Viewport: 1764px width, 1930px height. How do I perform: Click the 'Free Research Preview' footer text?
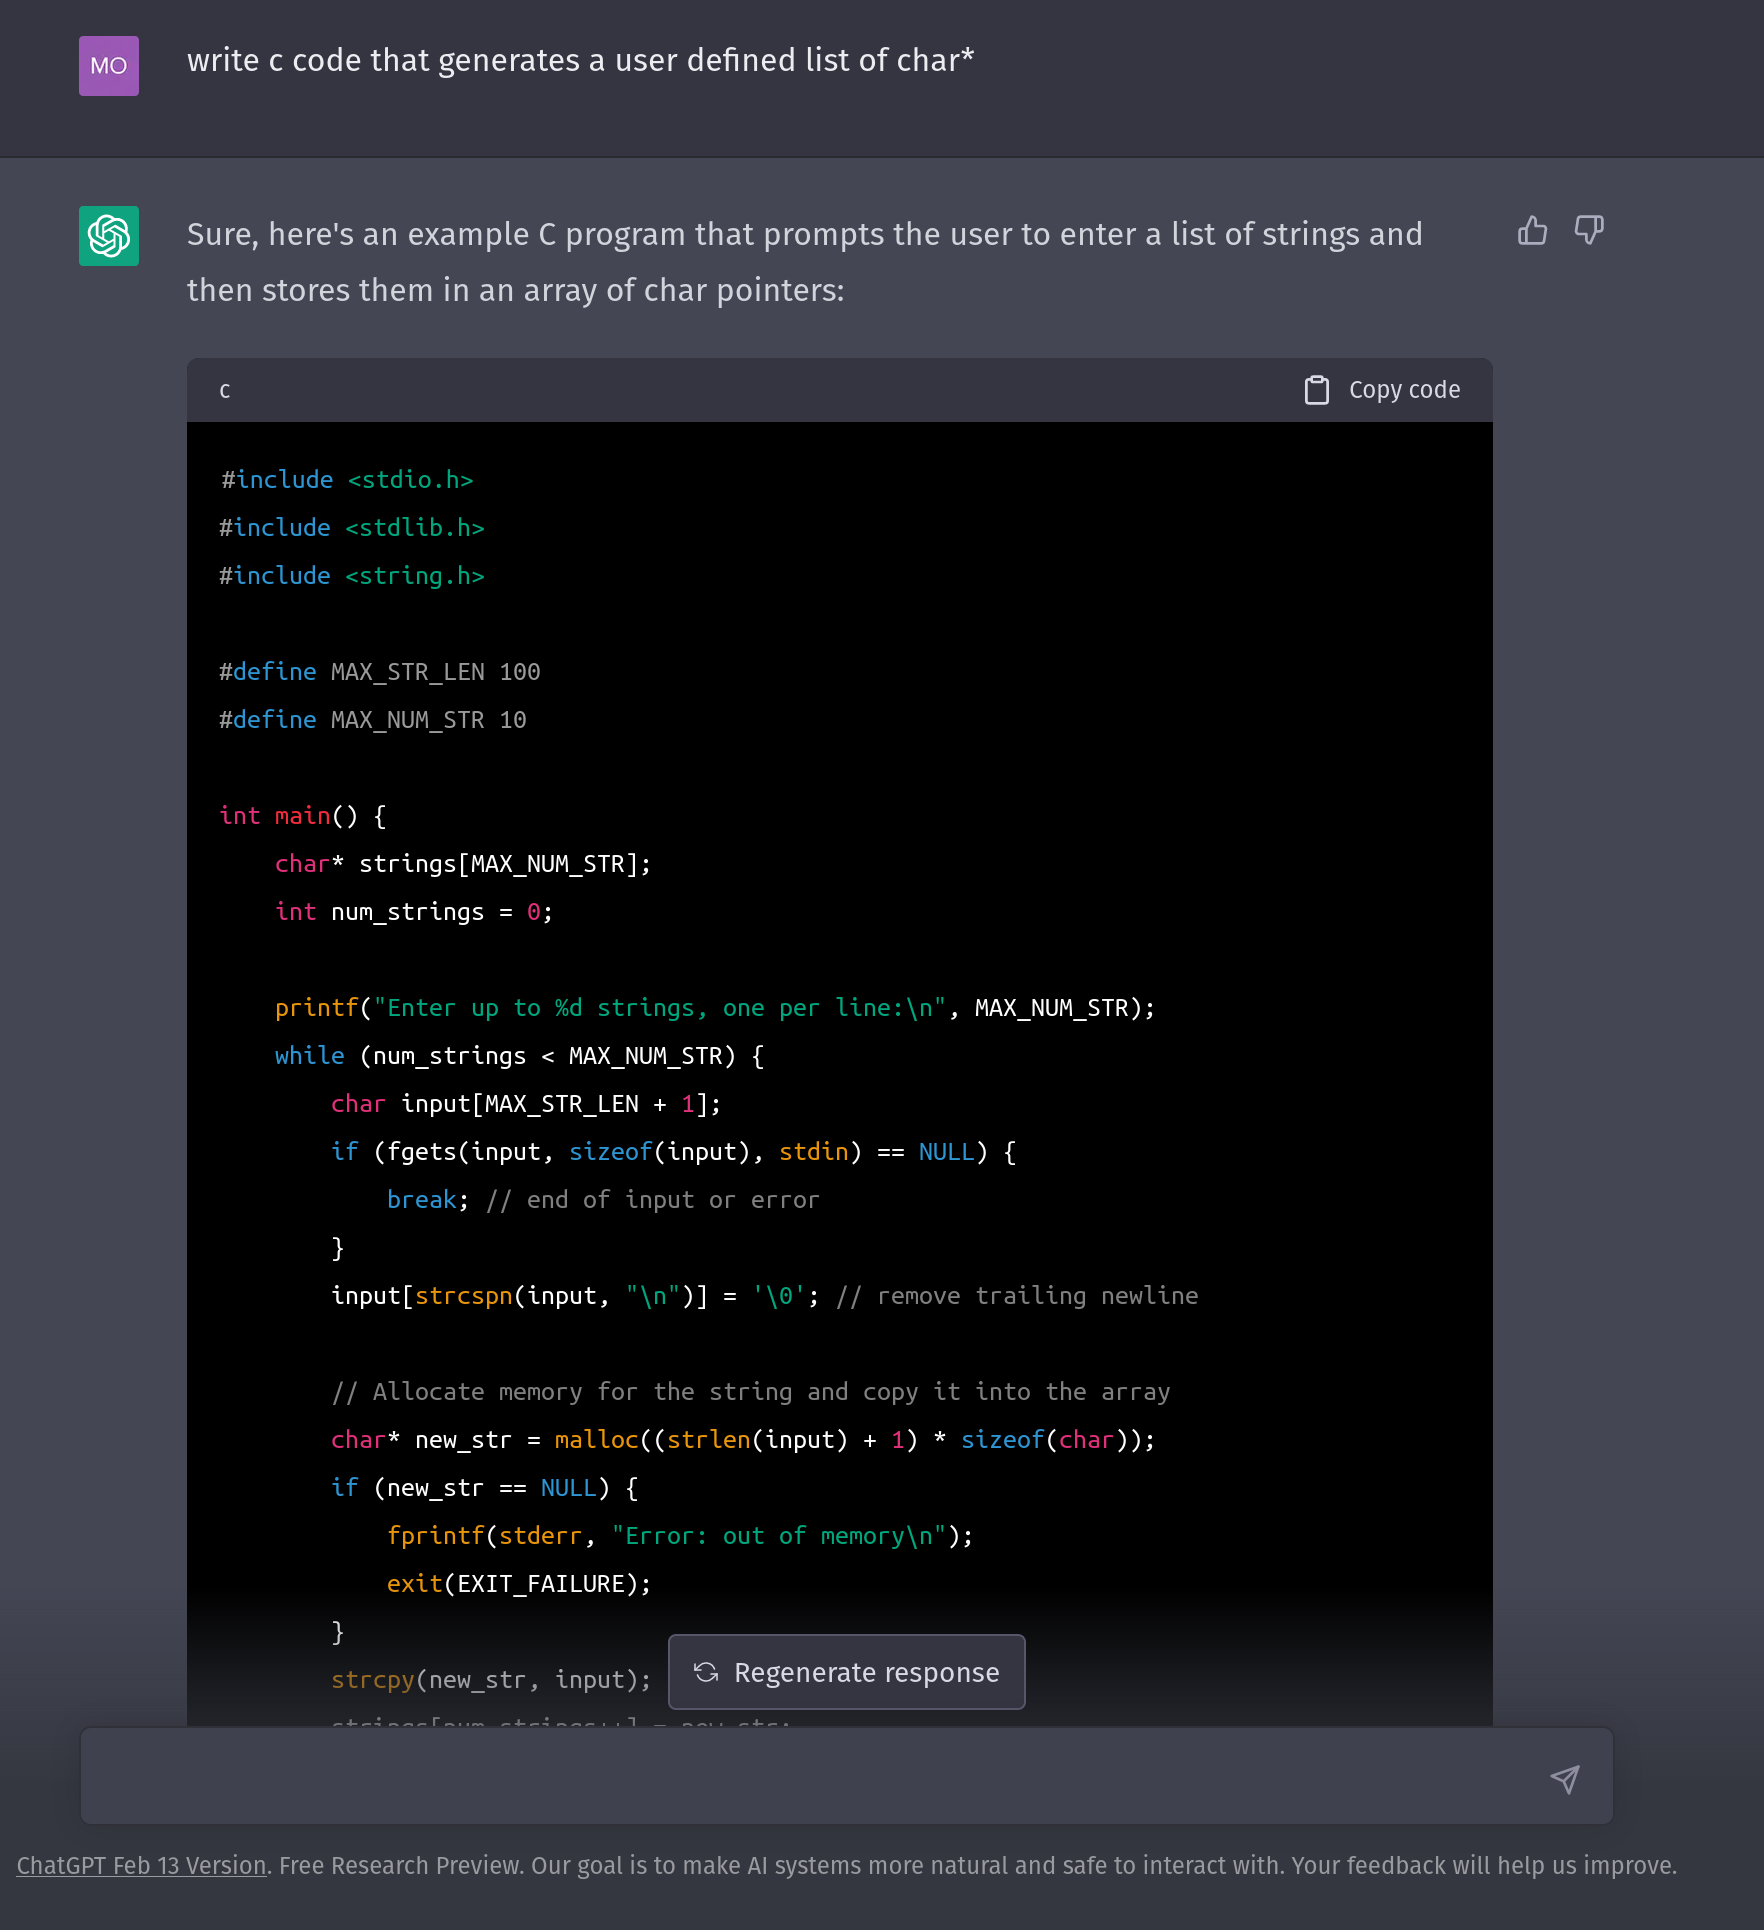401,1866
